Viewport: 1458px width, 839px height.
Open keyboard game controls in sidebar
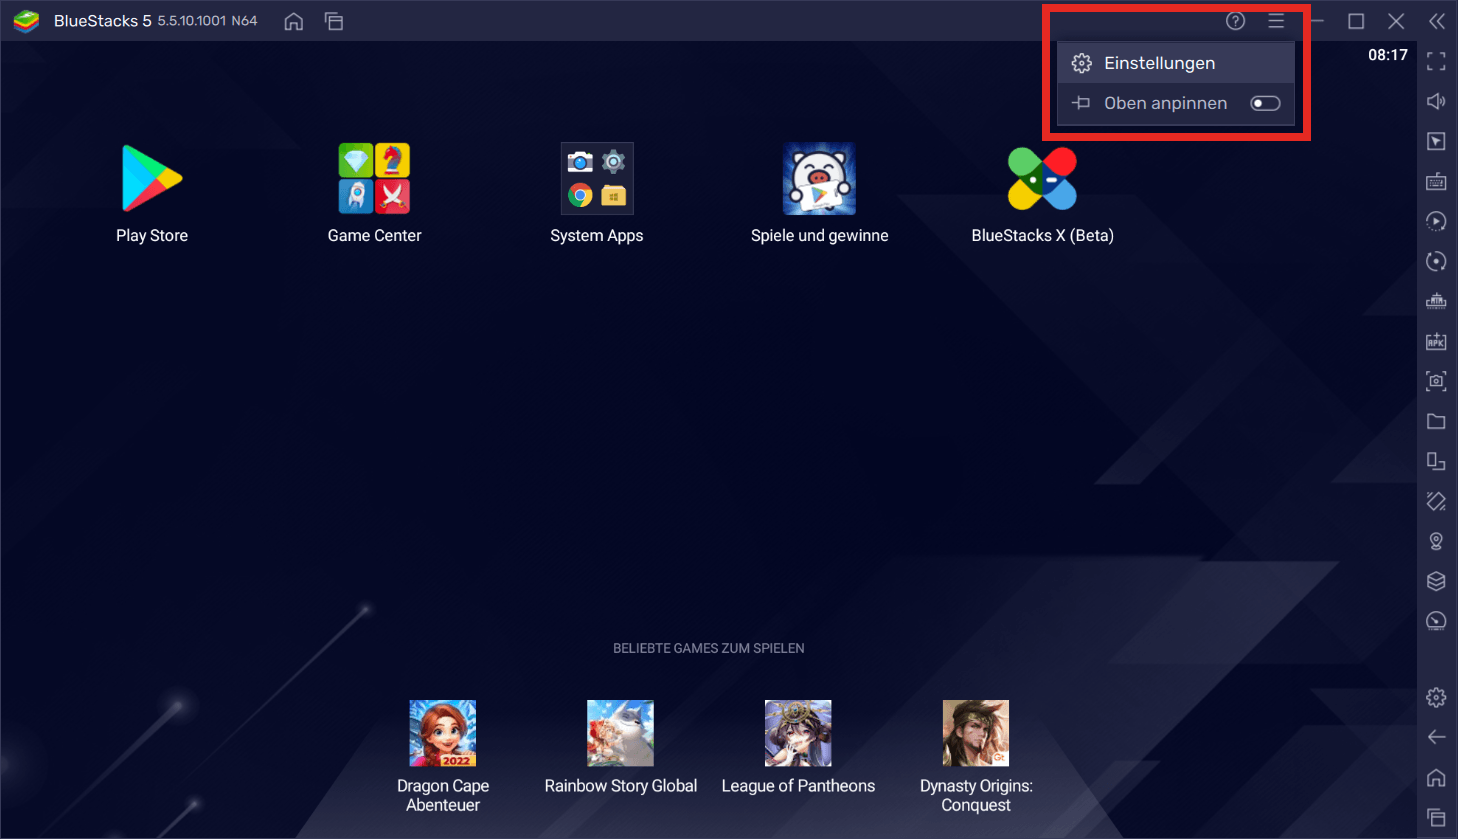point(1436,181)
